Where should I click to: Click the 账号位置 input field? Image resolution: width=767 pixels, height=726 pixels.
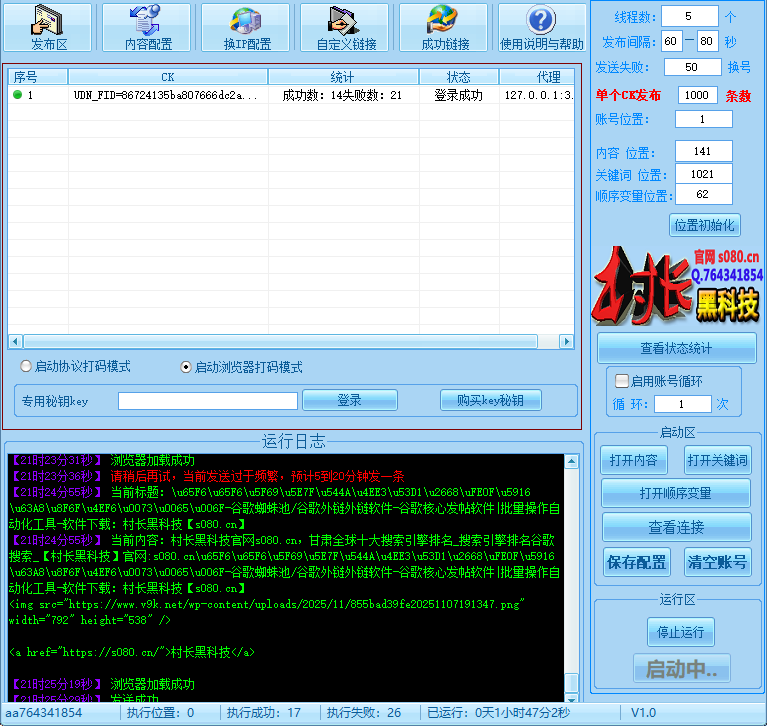(x=703, y=119)
